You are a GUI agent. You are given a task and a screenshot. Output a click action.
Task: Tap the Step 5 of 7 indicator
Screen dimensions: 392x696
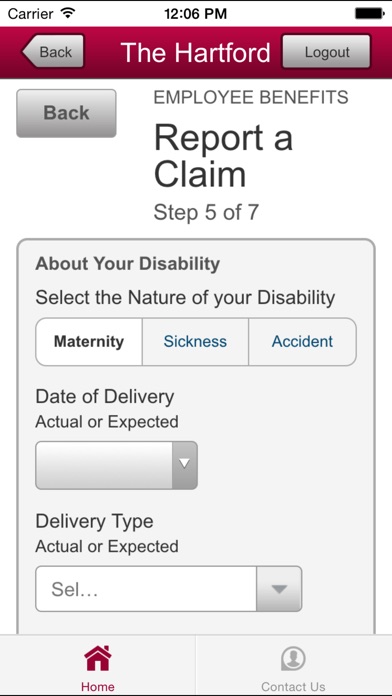click(x=206, y=212)
